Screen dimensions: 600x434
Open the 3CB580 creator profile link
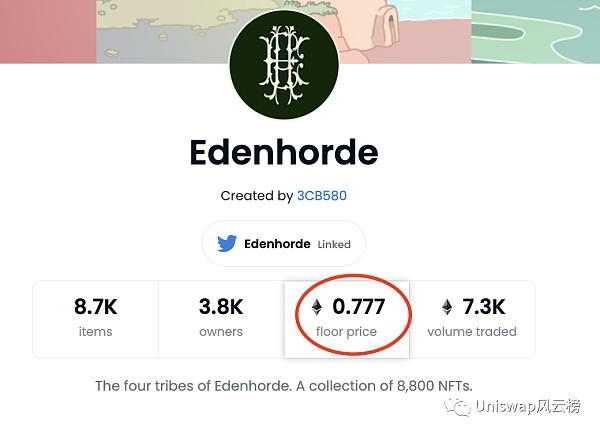[321, 195]
